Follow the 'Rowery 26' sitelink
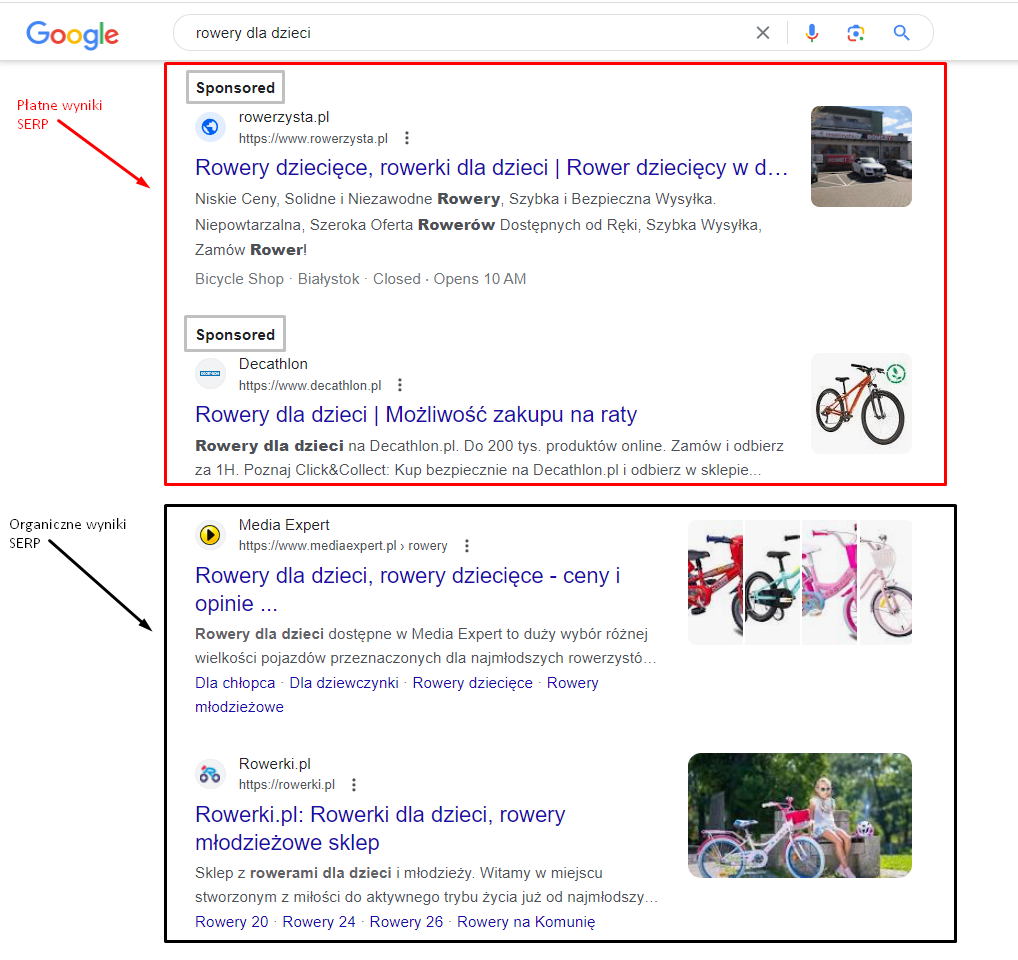 coord(406,922)
